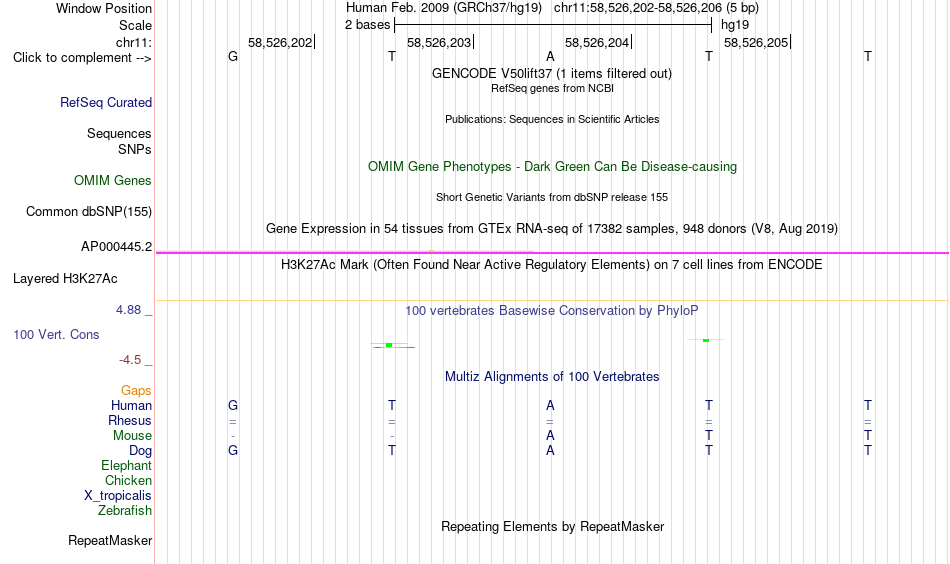Click the SNPs track label
Image resolution: width=950 pixels, height=564 pixels.
point(135,149)
